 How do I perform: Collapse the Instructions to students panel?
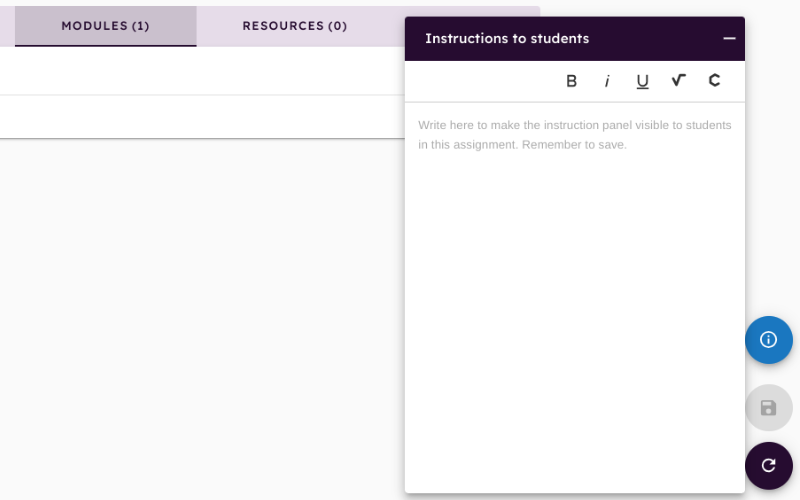[x=729, y=38]
